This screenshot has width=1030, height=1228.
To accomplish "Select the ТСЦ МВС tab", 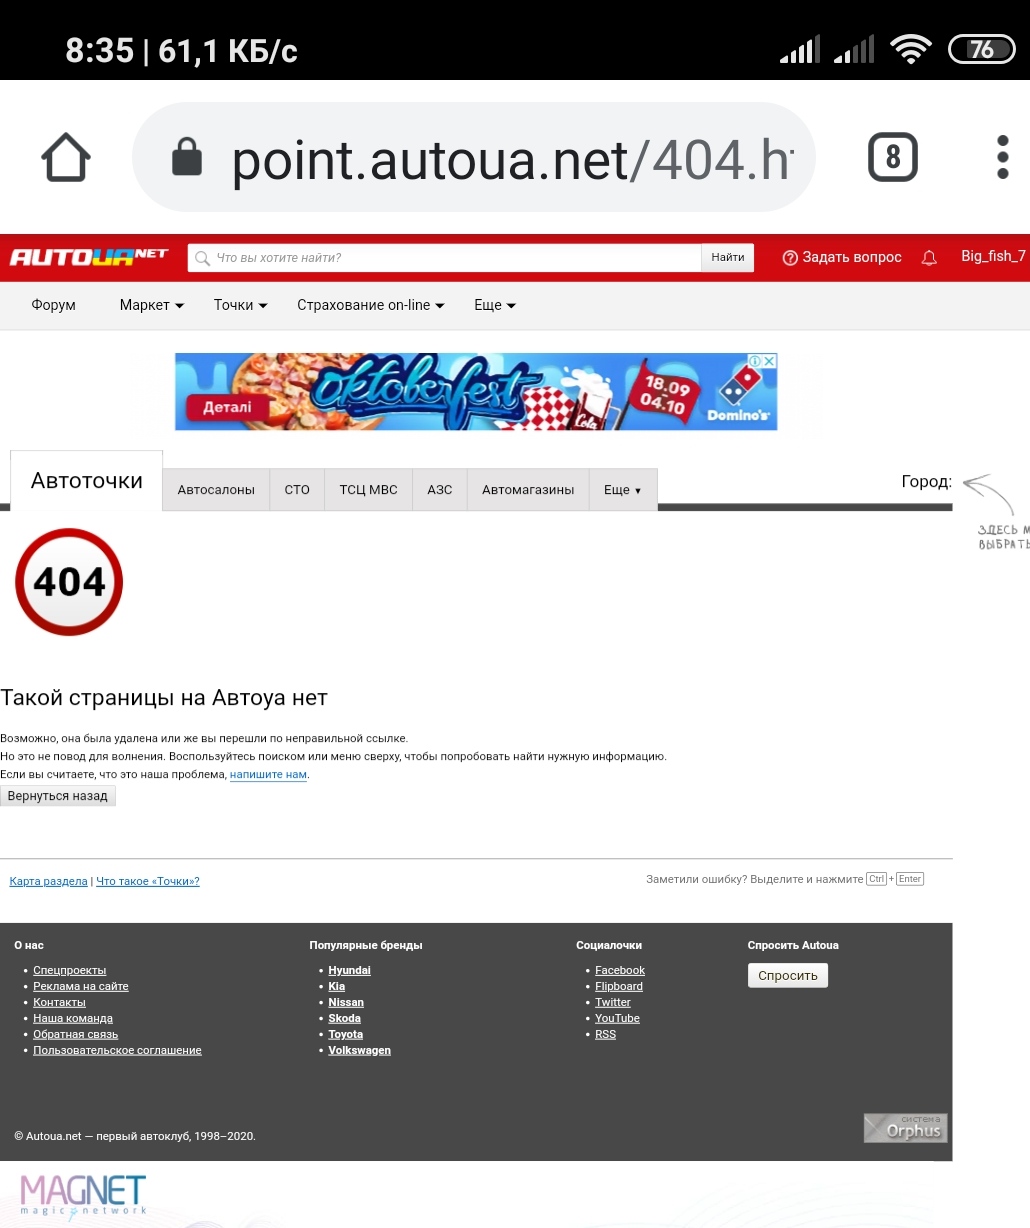I will 368,490.
